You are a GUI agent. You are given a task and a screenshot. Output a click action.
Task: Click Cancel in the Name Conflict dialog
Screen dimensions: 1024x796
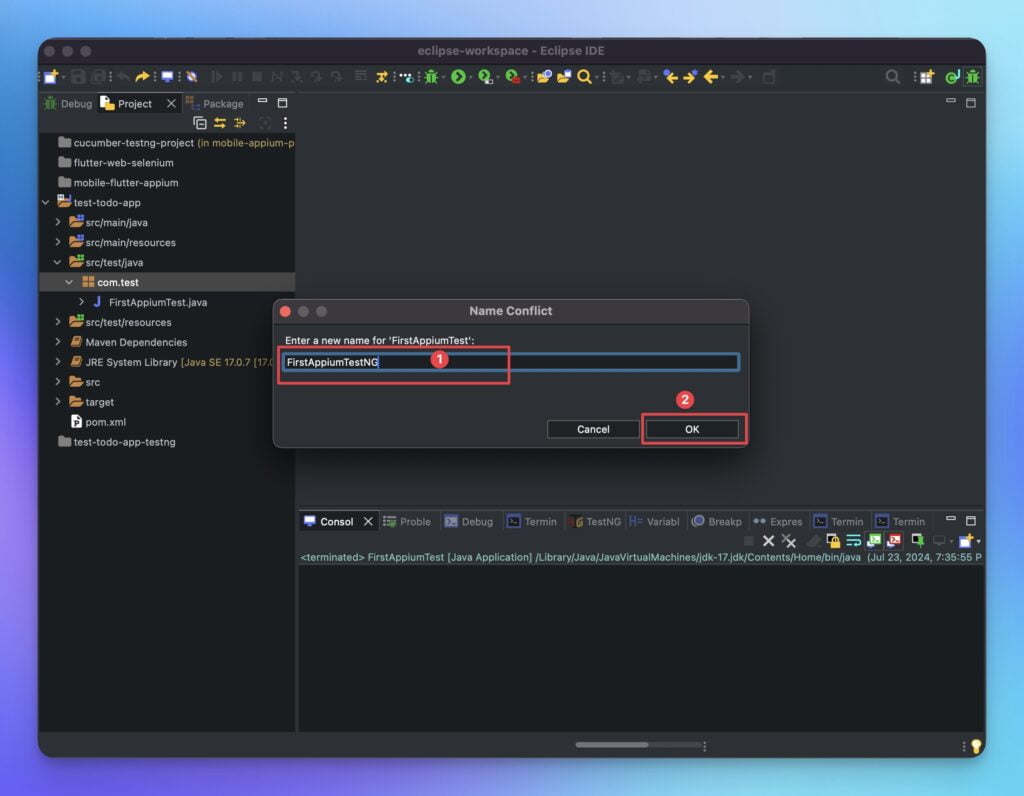(x=593, y=429)
